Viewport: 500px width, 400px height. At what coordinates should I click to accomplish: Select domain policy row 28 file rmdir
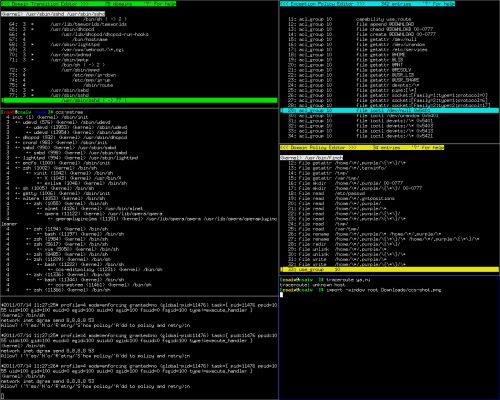click(x=344, y=244)
